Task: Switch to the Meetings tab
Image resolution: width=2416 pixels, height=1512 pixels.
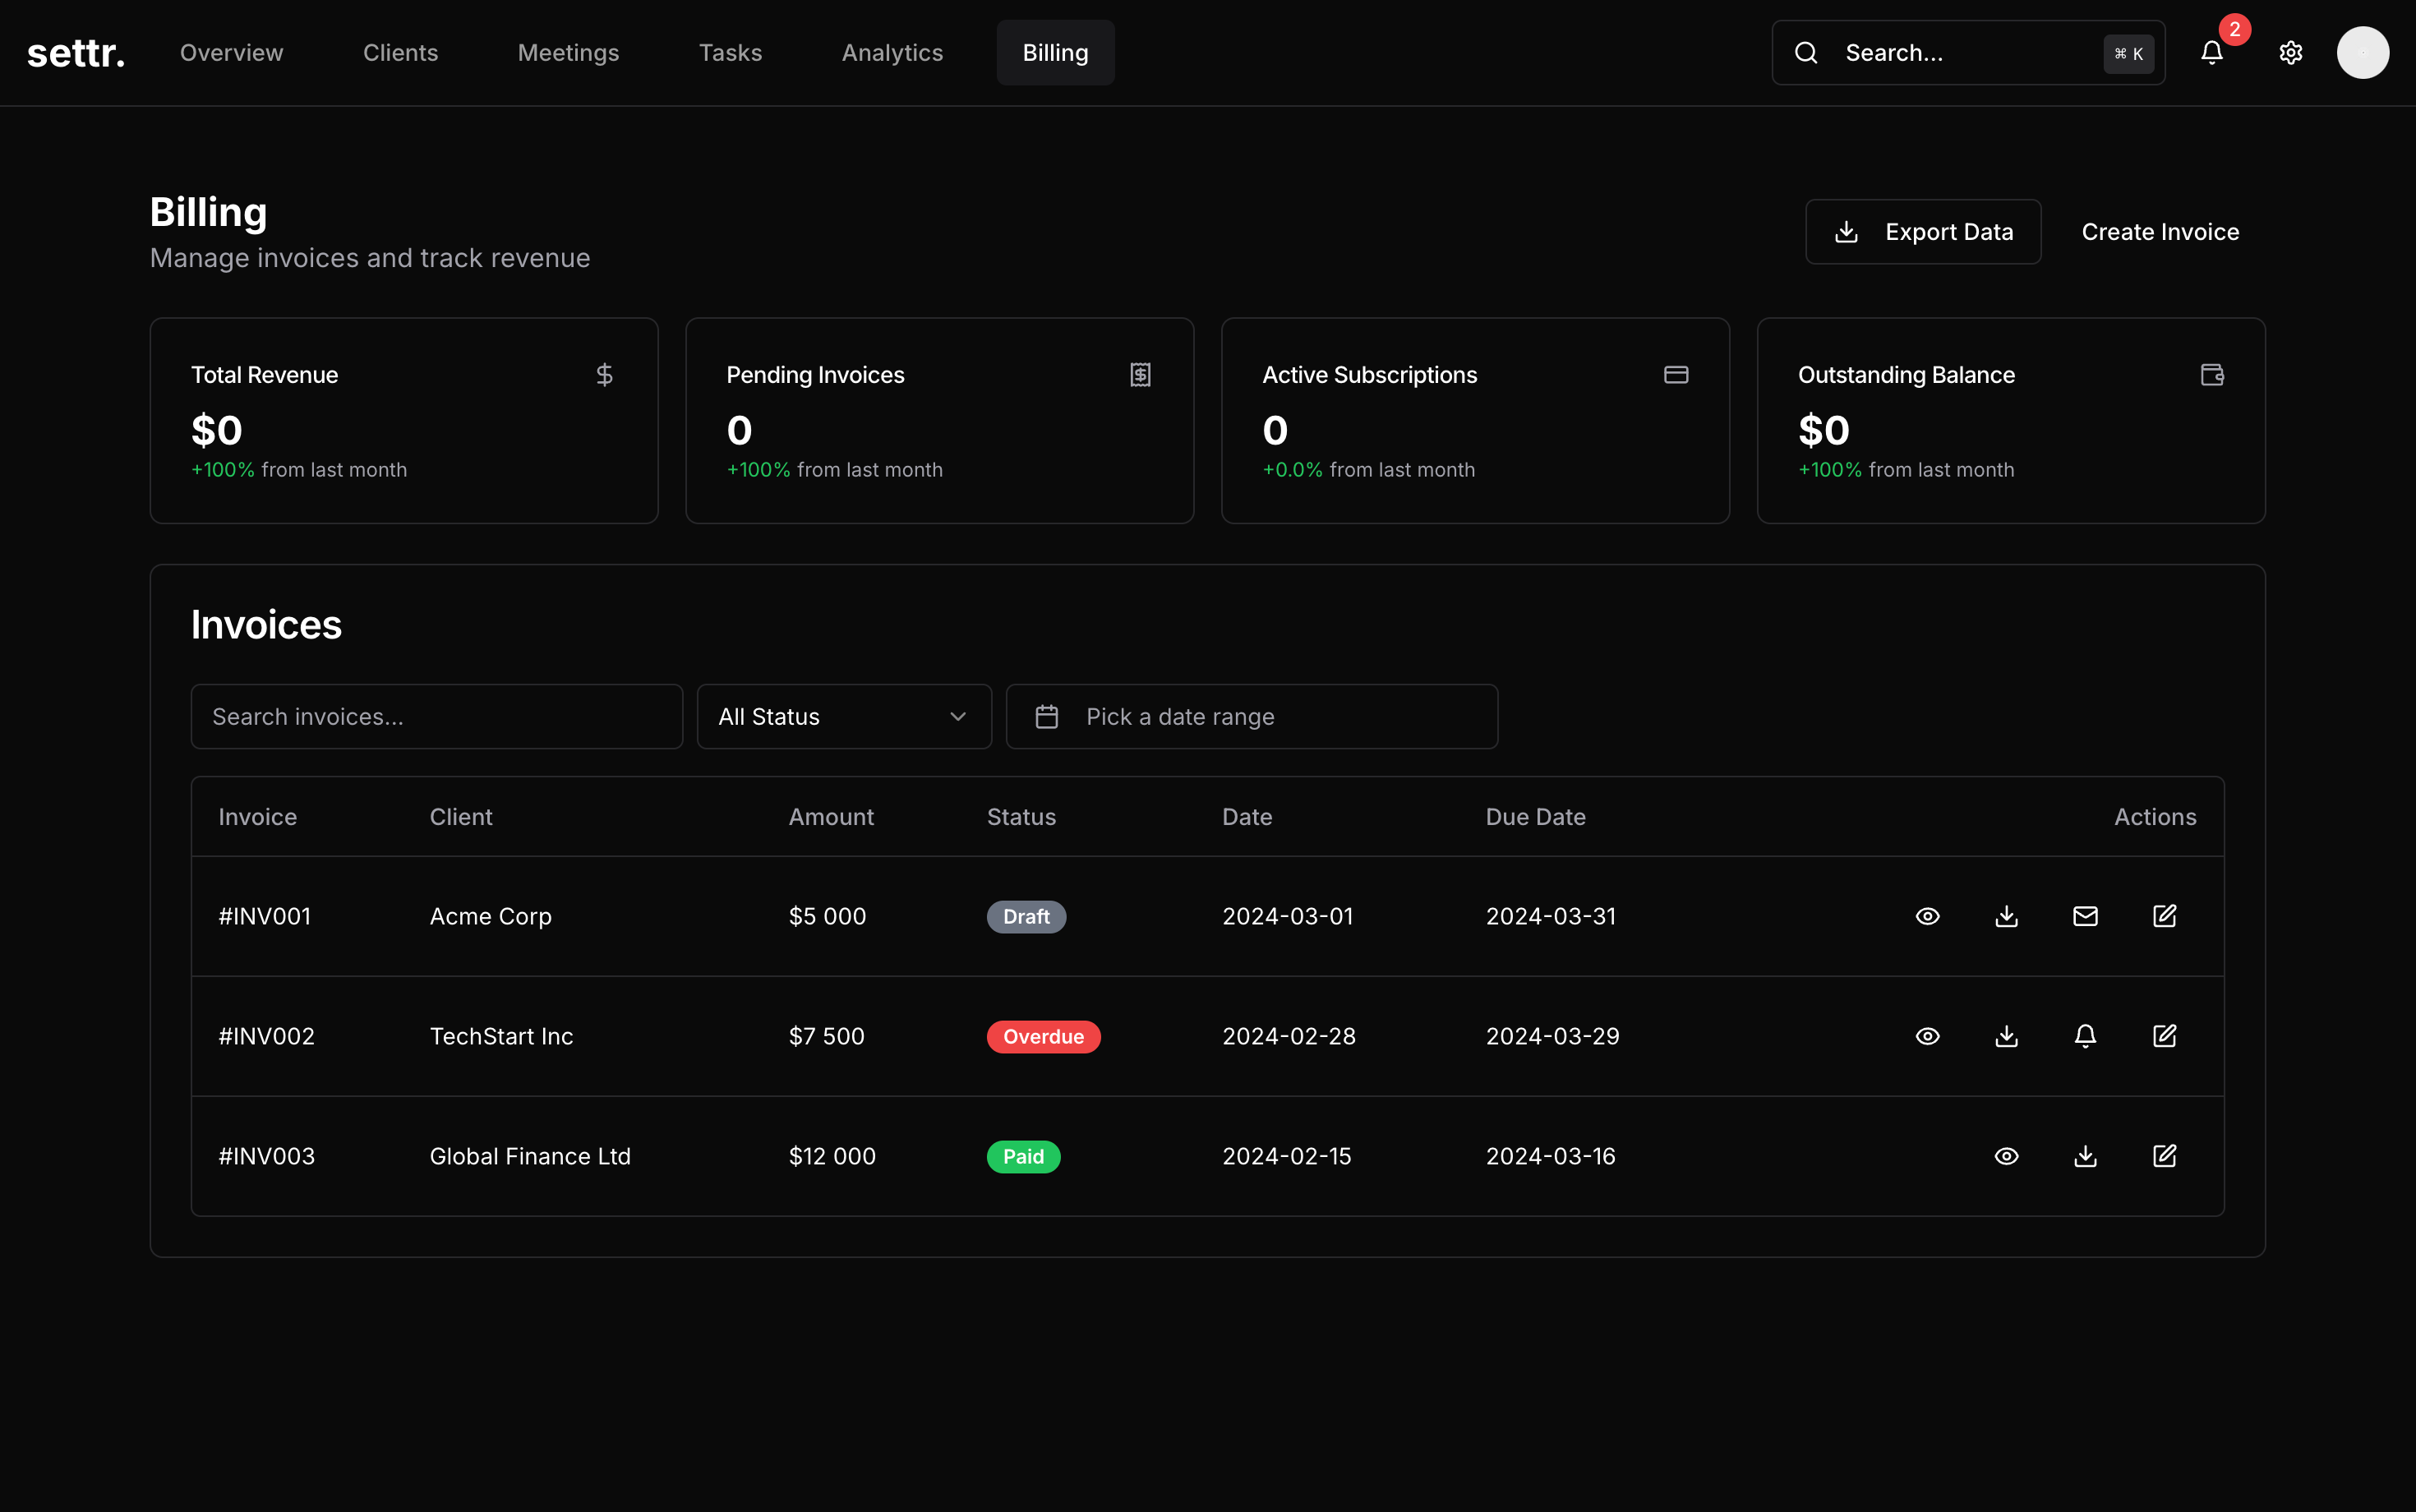Action: tap(568, 53)
